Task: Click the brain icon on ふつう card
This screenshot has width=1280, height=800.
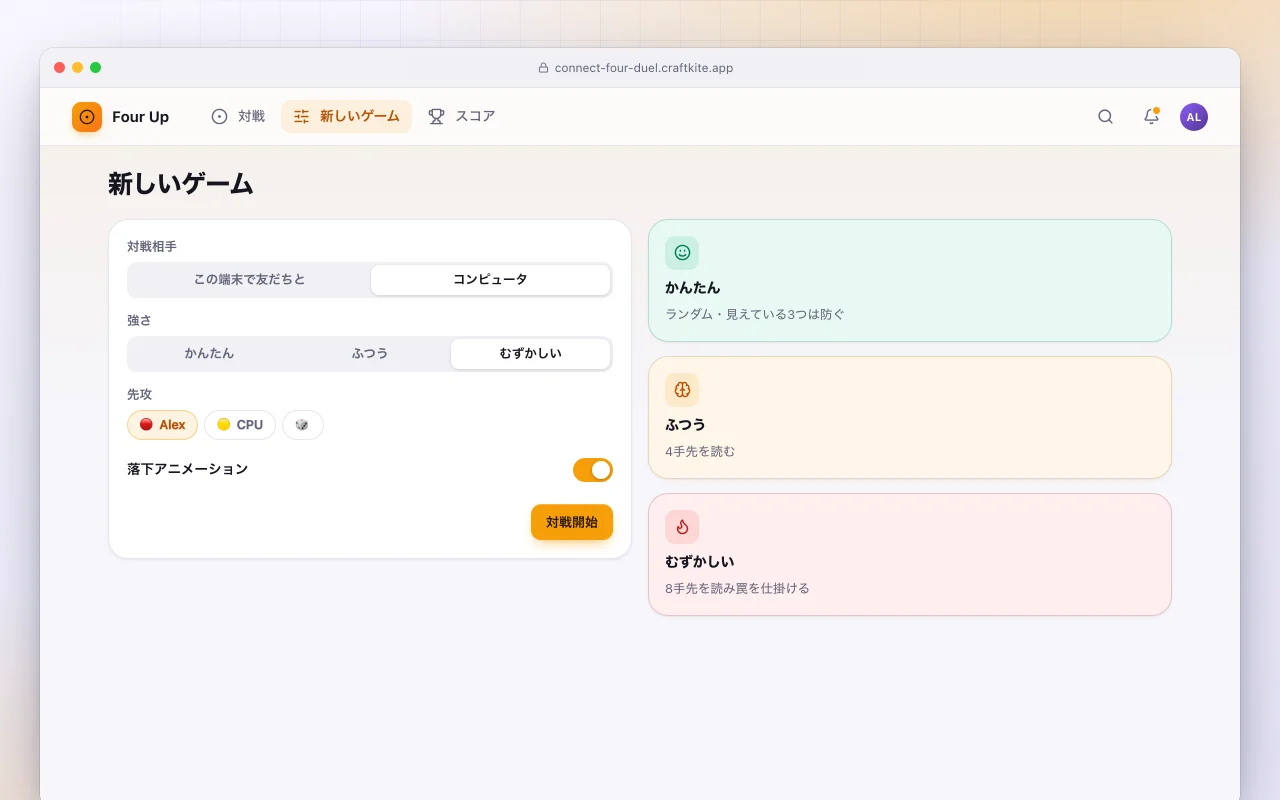Action: point(682,390)
